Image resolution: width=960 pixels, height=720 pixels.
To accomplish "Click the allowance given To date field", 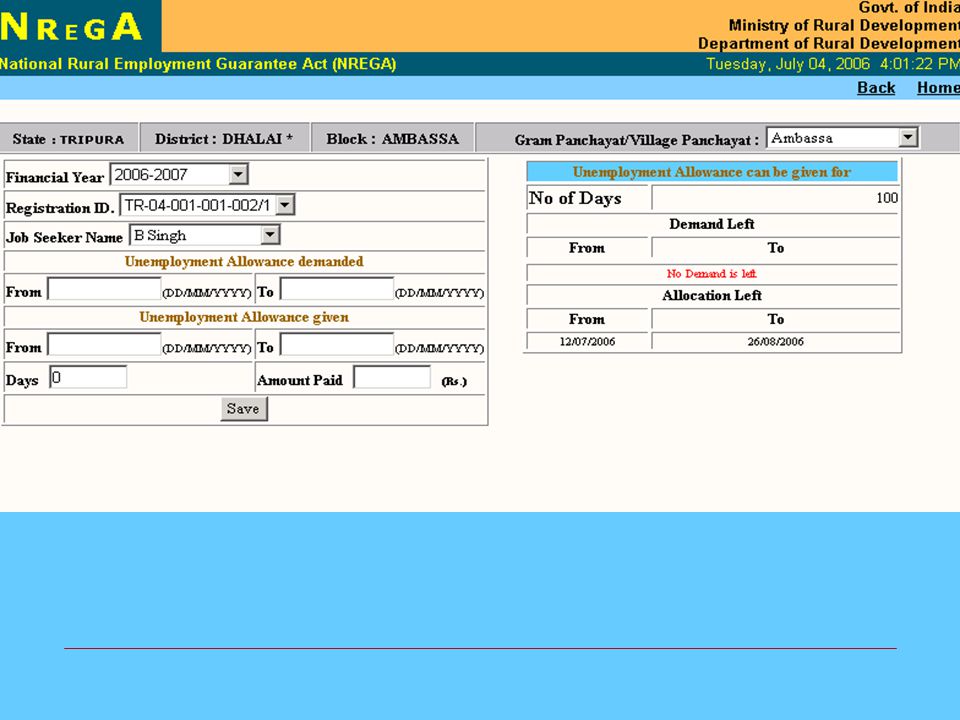I will pyautogui.click(x=337, y=344).
